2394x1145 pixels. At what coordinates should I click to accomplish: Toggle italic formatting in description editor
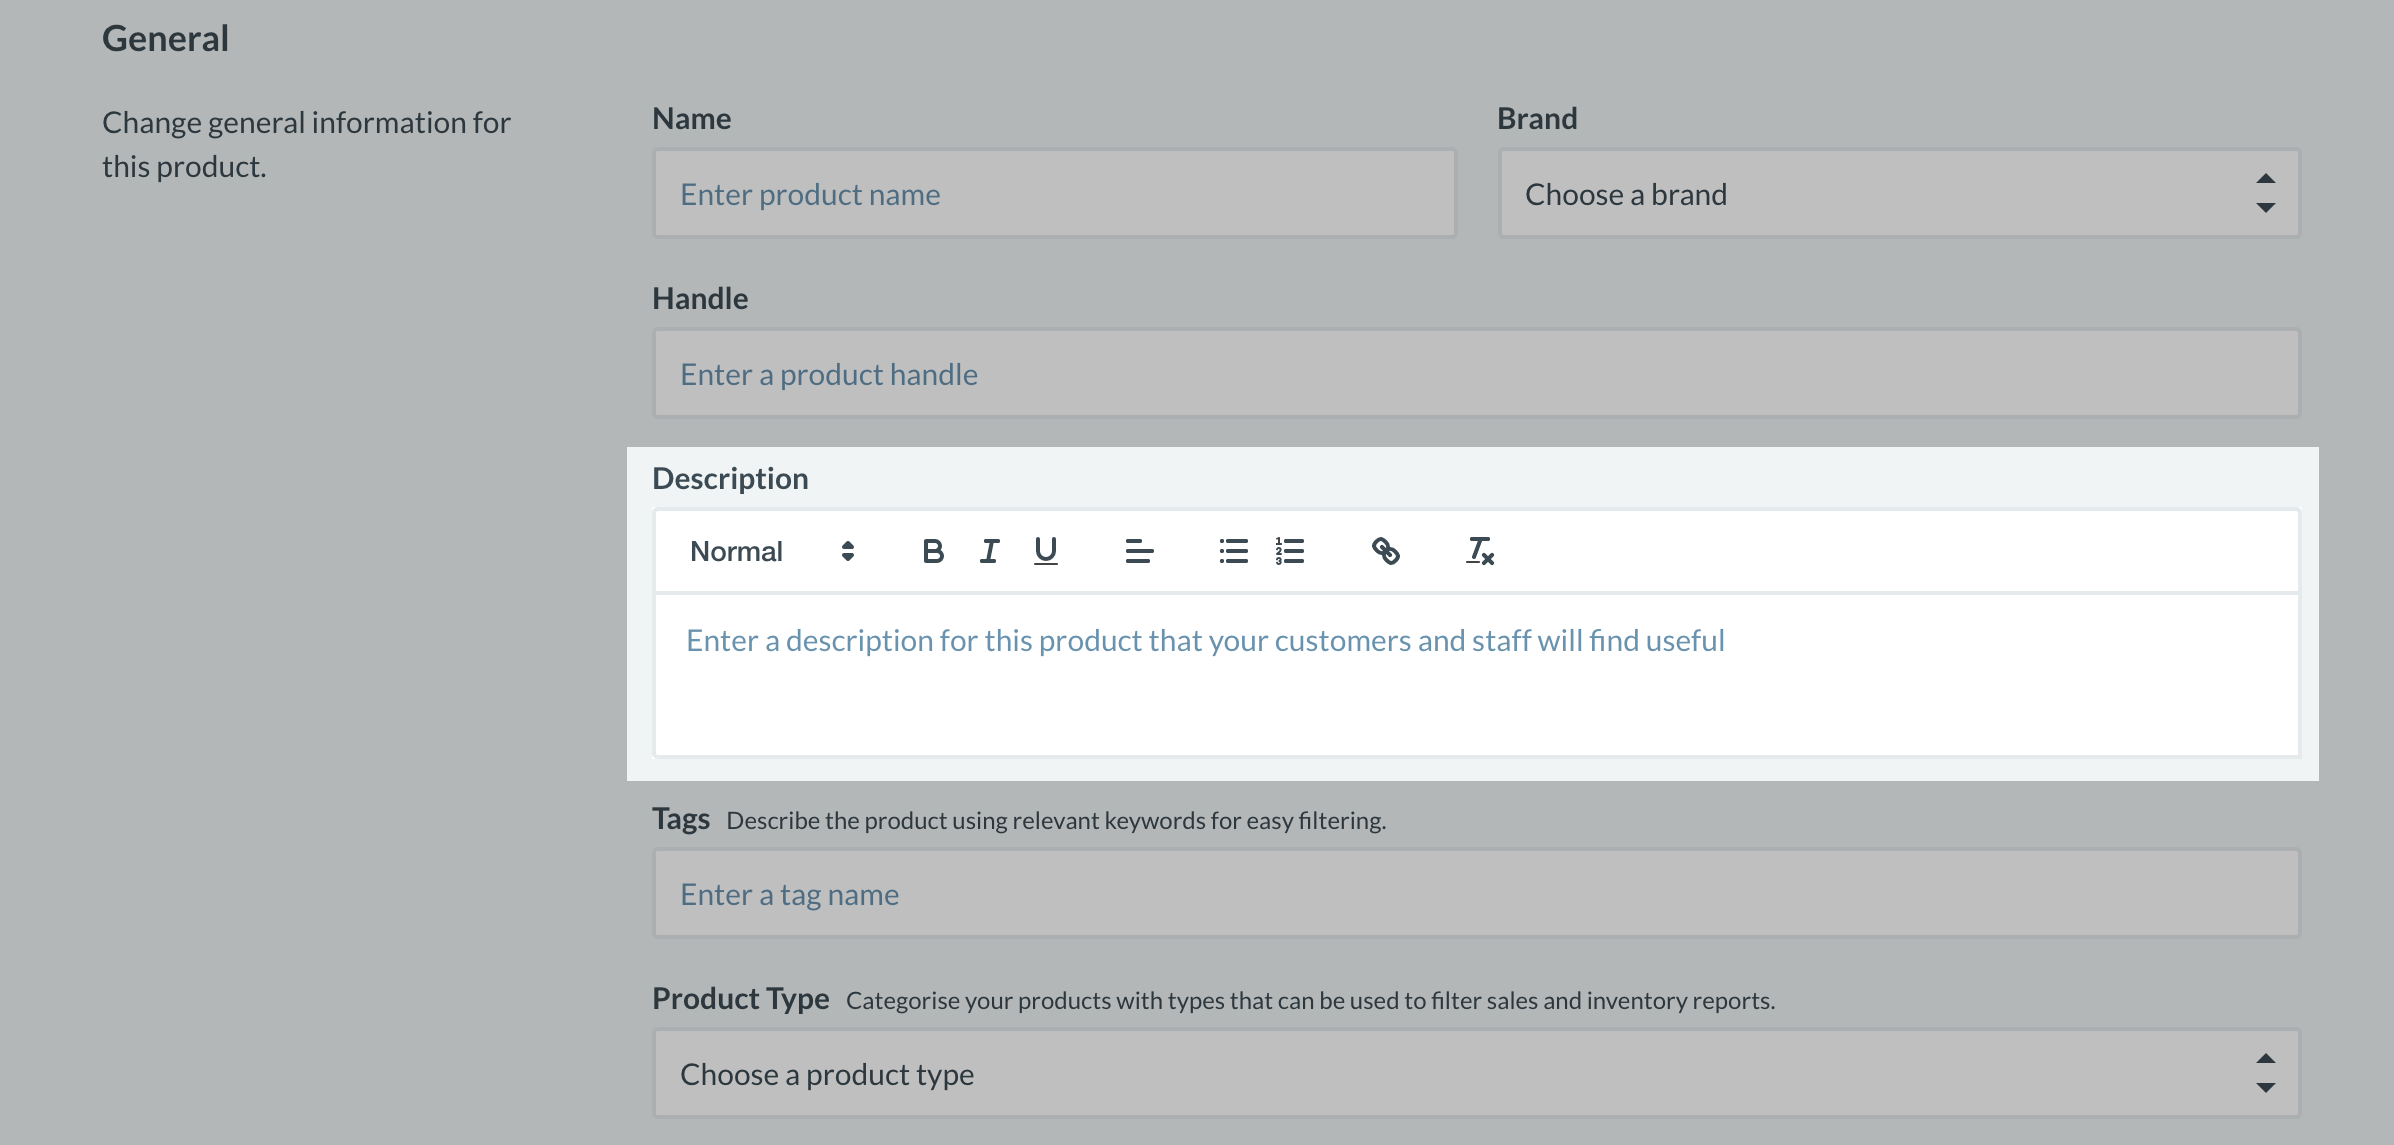pos(989,551)
